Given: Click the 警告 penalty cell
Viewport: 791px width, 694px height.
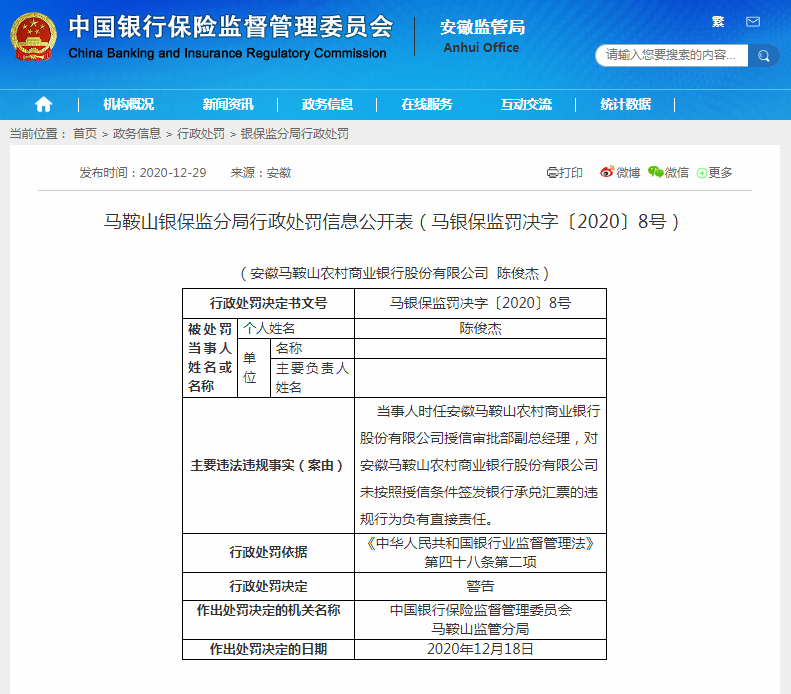Looking at the screenshot, I should (x=480, y=586).
